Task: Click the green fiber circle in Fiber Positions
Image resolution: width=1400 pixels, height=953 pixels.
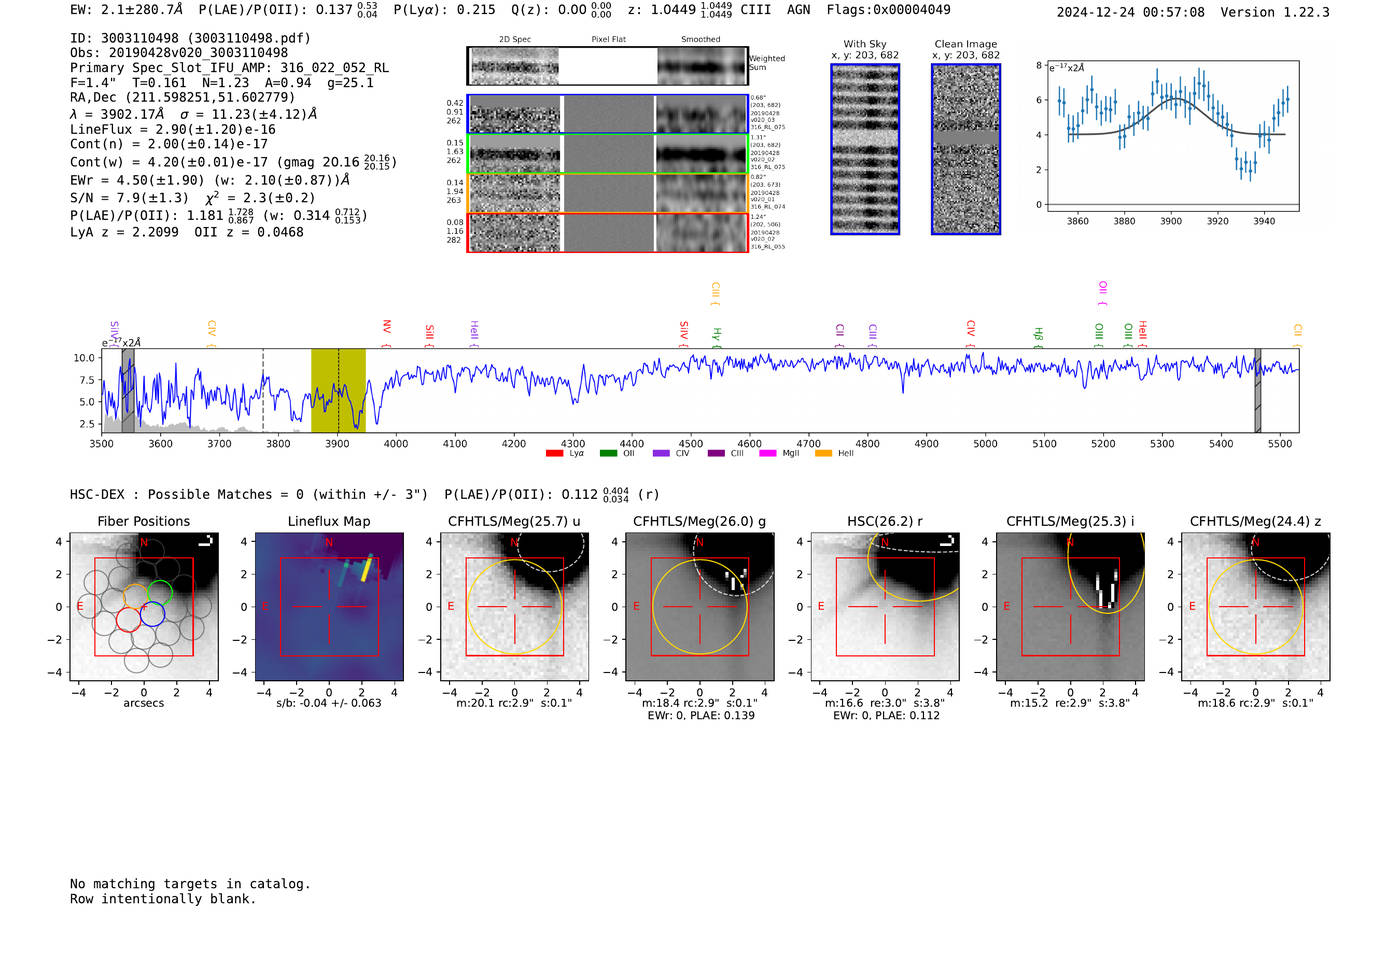Action: click(160, 592)
